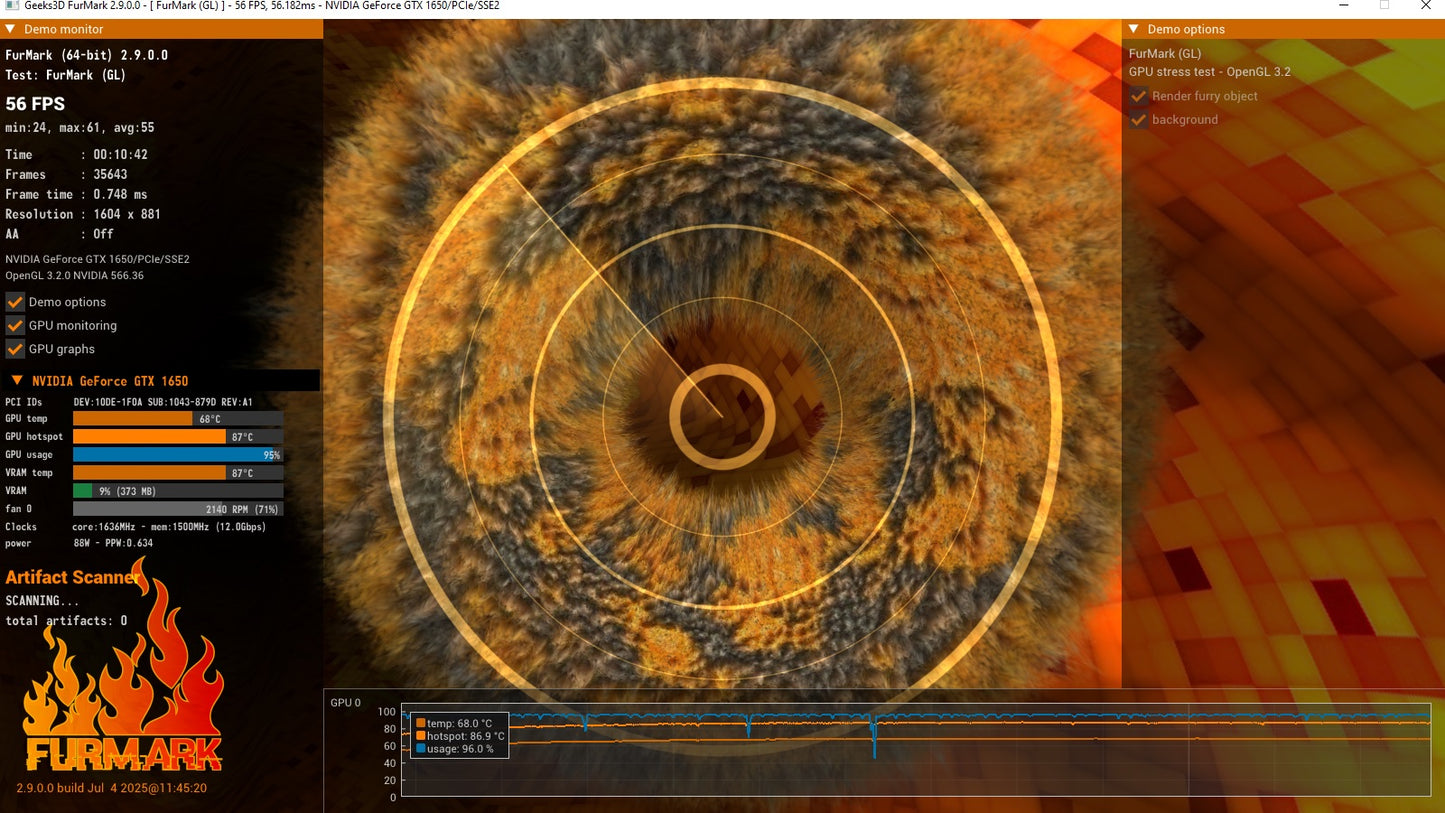The height and width of the screenshot is (813, 1445).
Task: Click the fan 0 RPM bar
Action: (x=177, y=509)
